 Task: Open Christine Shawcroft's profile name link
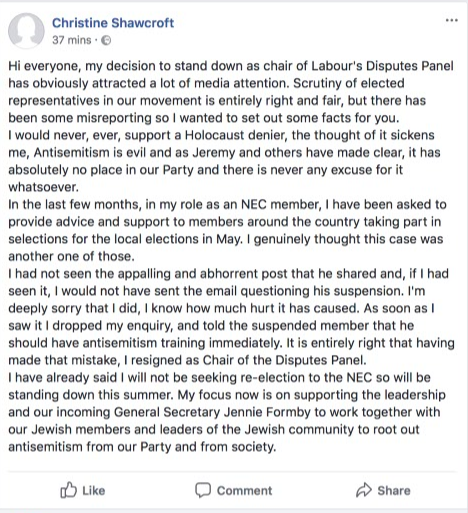[113, 23]
